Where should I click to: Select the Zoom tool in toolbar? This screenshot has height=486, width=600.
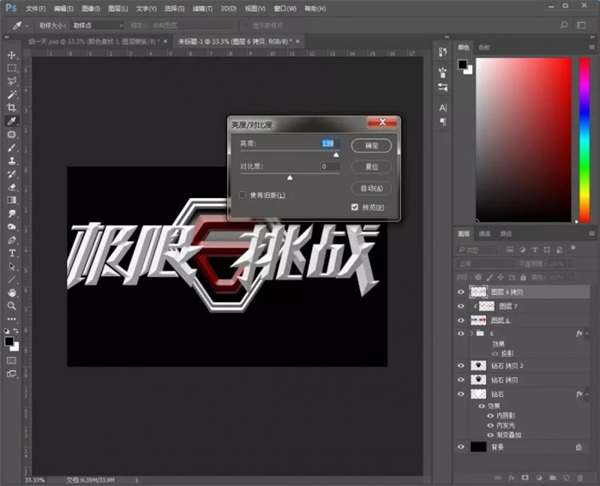point(12,305)
